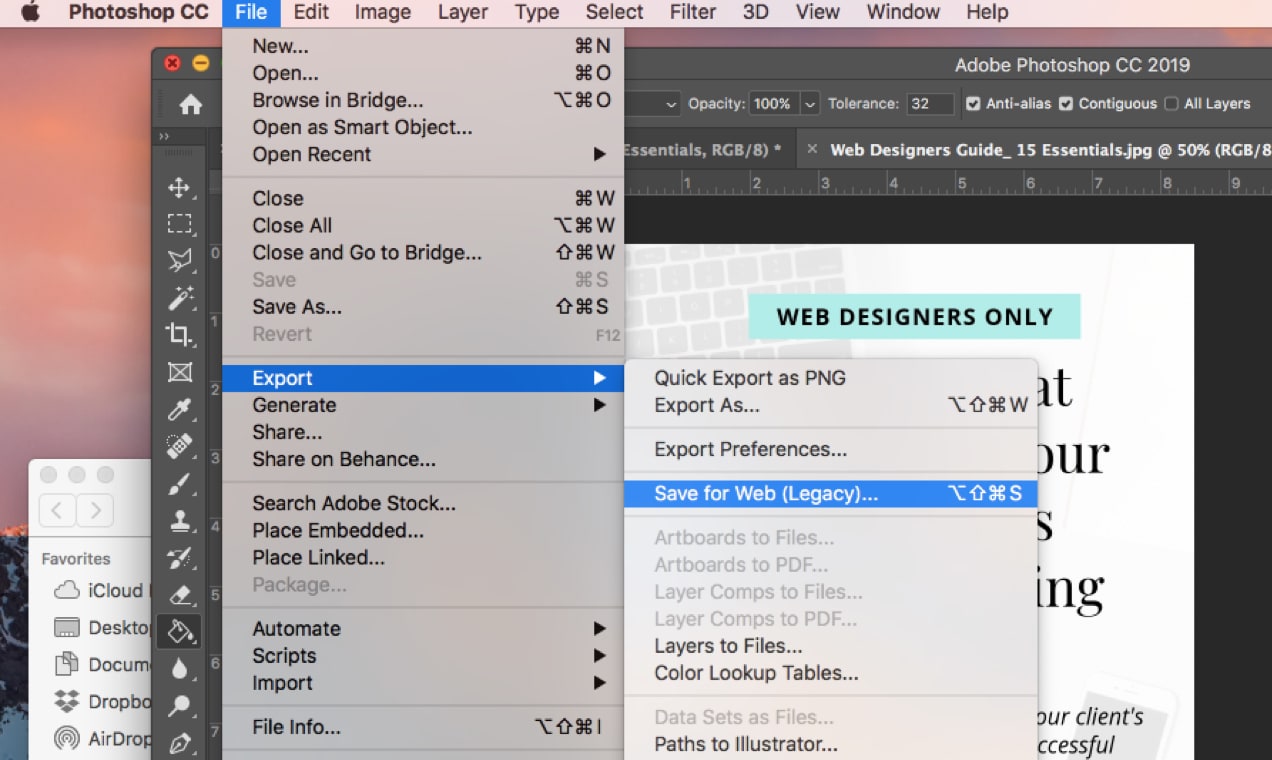
Task: Open the Filter menu
Action: [x=693, y=13]
